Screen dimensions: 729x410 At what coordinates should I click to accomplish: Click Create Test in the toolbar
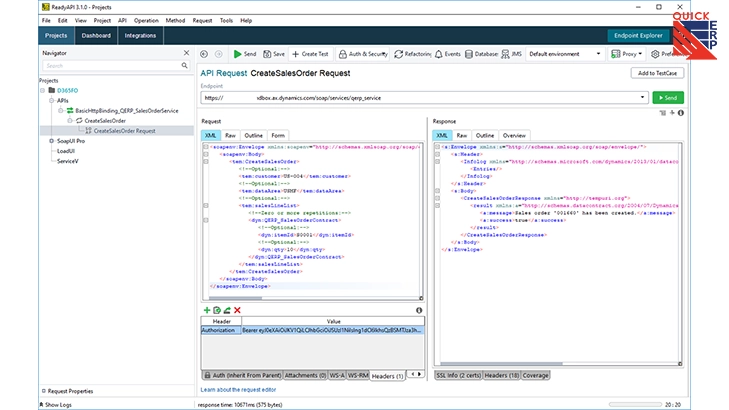click(x=310, y=54)
